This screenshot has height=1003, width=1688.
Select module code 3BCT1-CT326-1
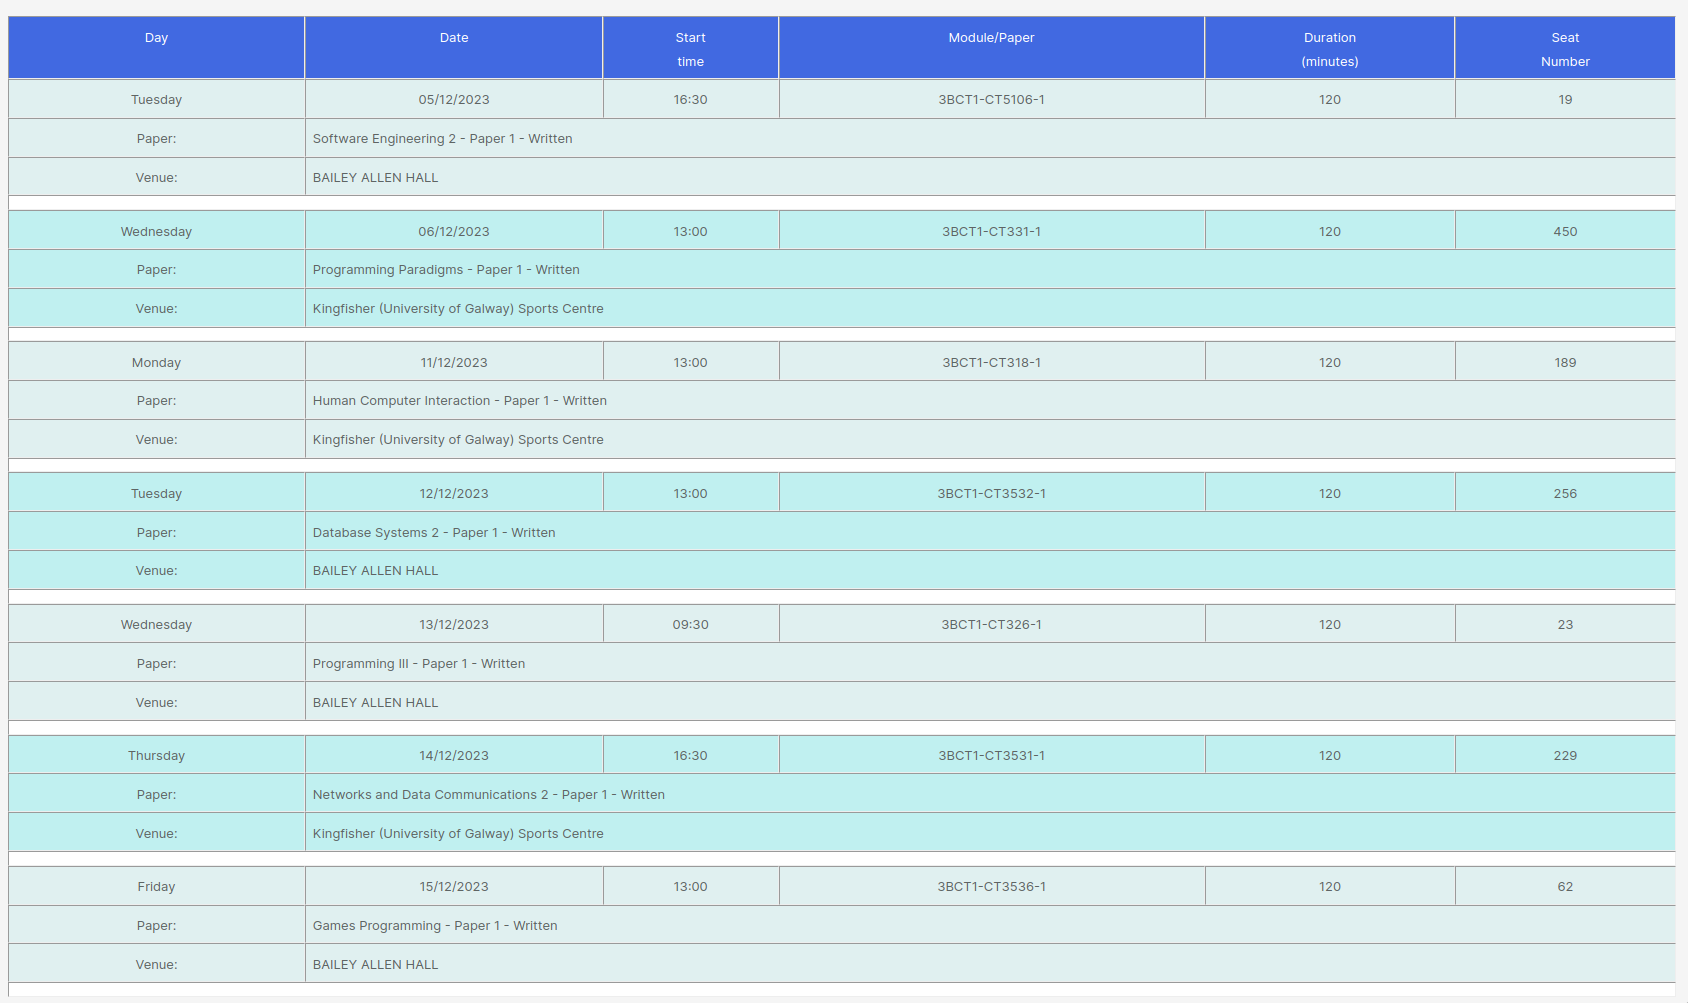[x=992, y=625]
